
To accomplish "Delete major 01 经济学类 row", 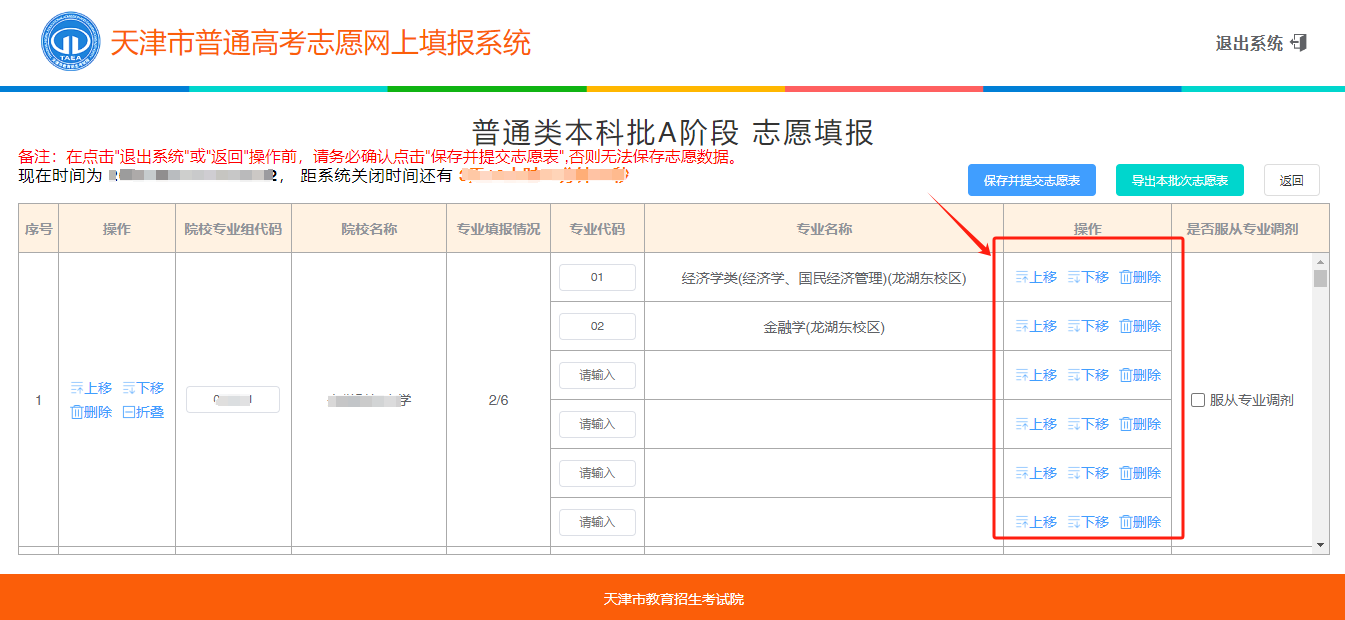I will coord(1140,277).
